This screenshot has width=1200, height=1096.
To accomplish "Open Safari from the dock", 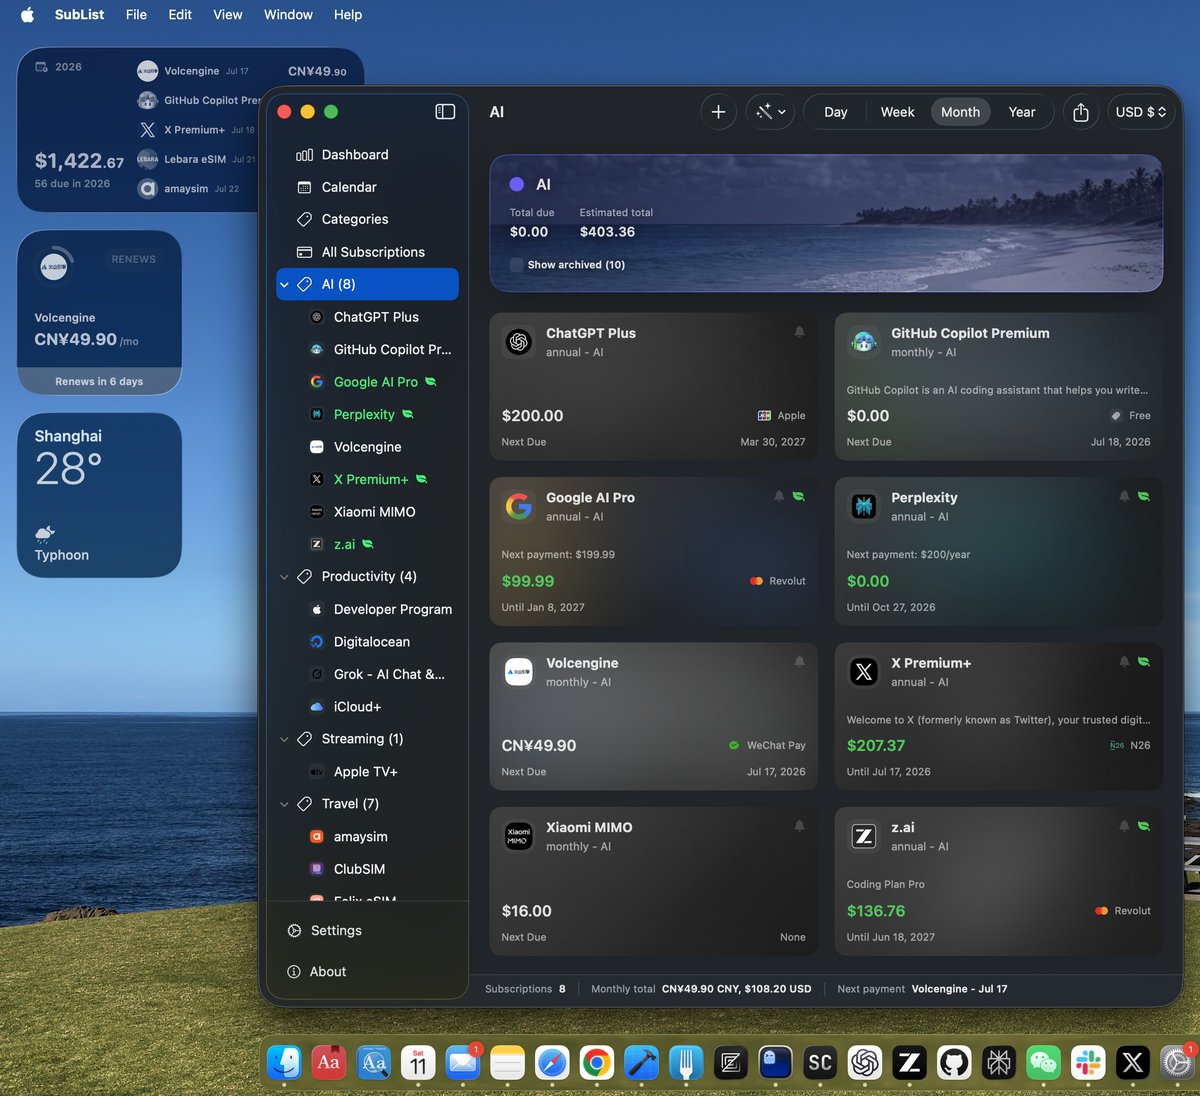I will click(x=552, y=1063).
